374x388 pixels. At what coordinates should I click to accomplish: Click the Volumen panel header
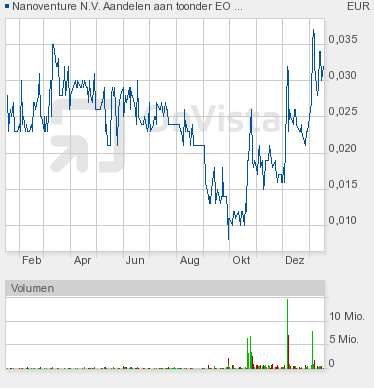pos(165,288)
